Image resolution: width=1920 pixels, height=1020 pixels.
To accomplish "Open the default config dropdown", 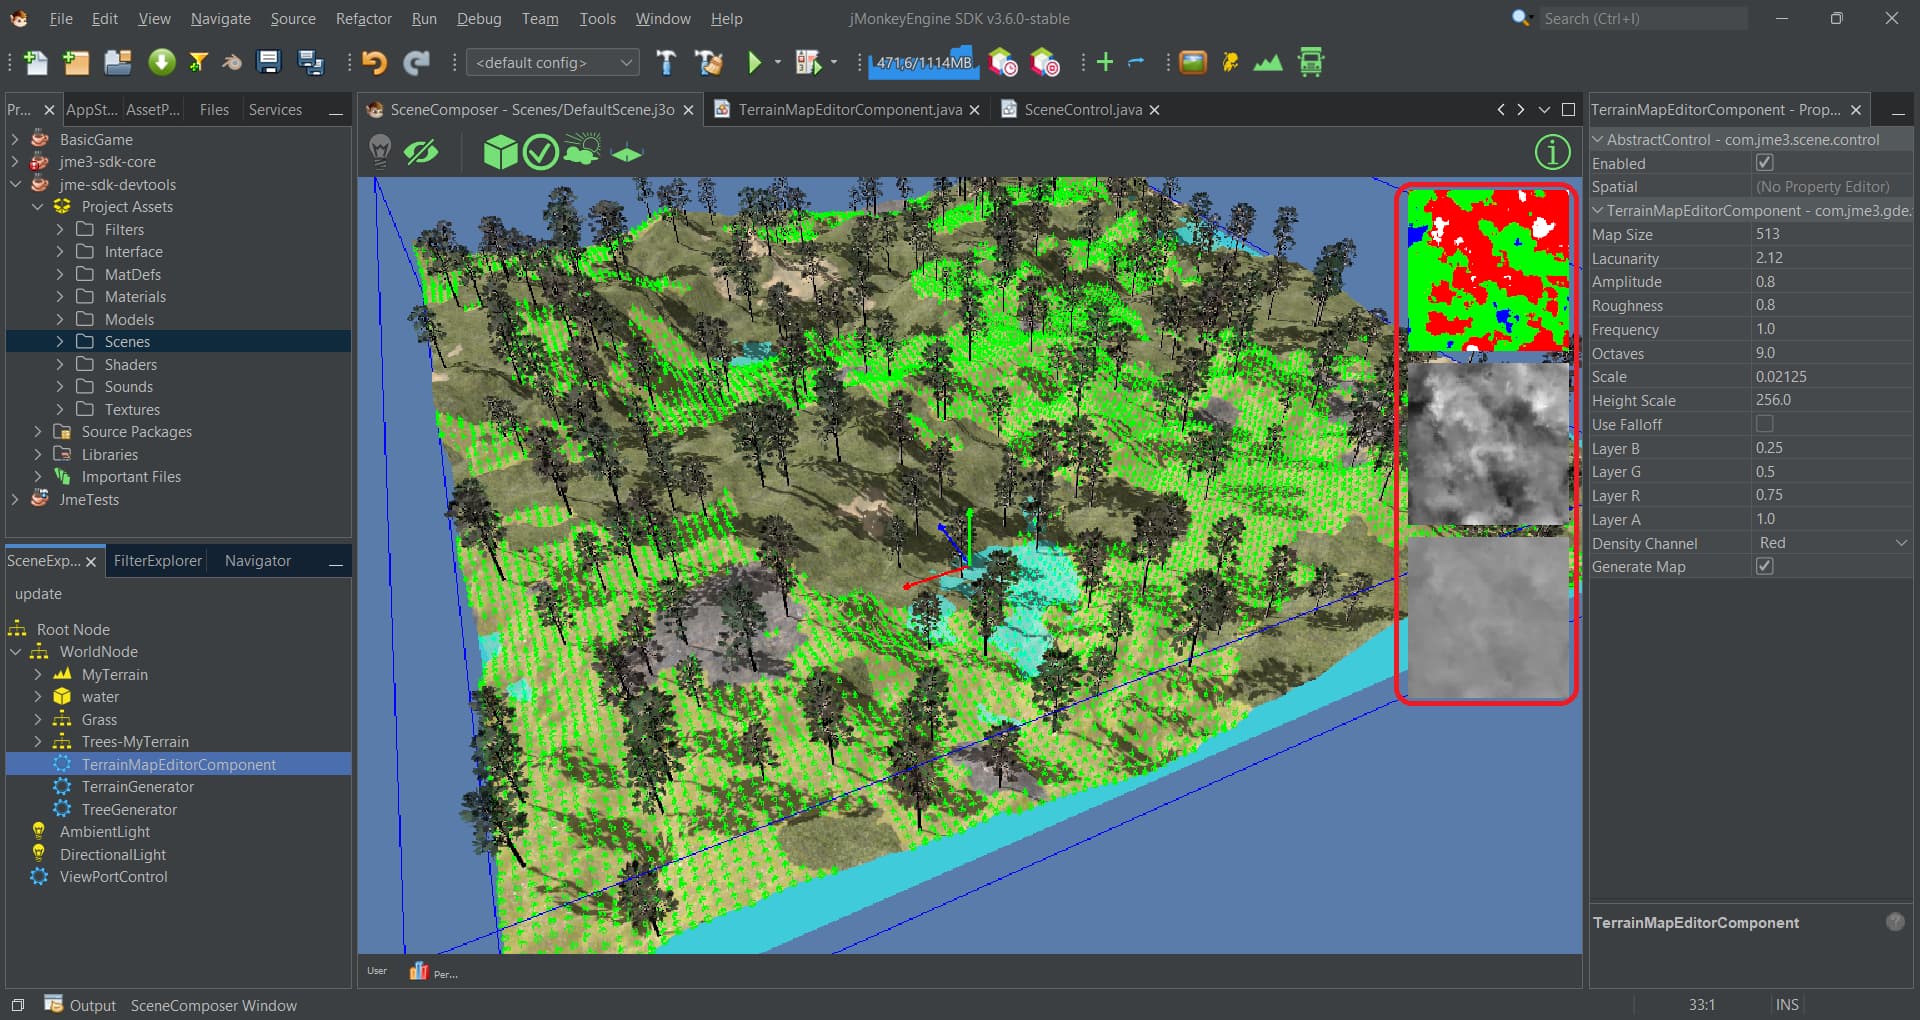I will (x=553, y=62).
